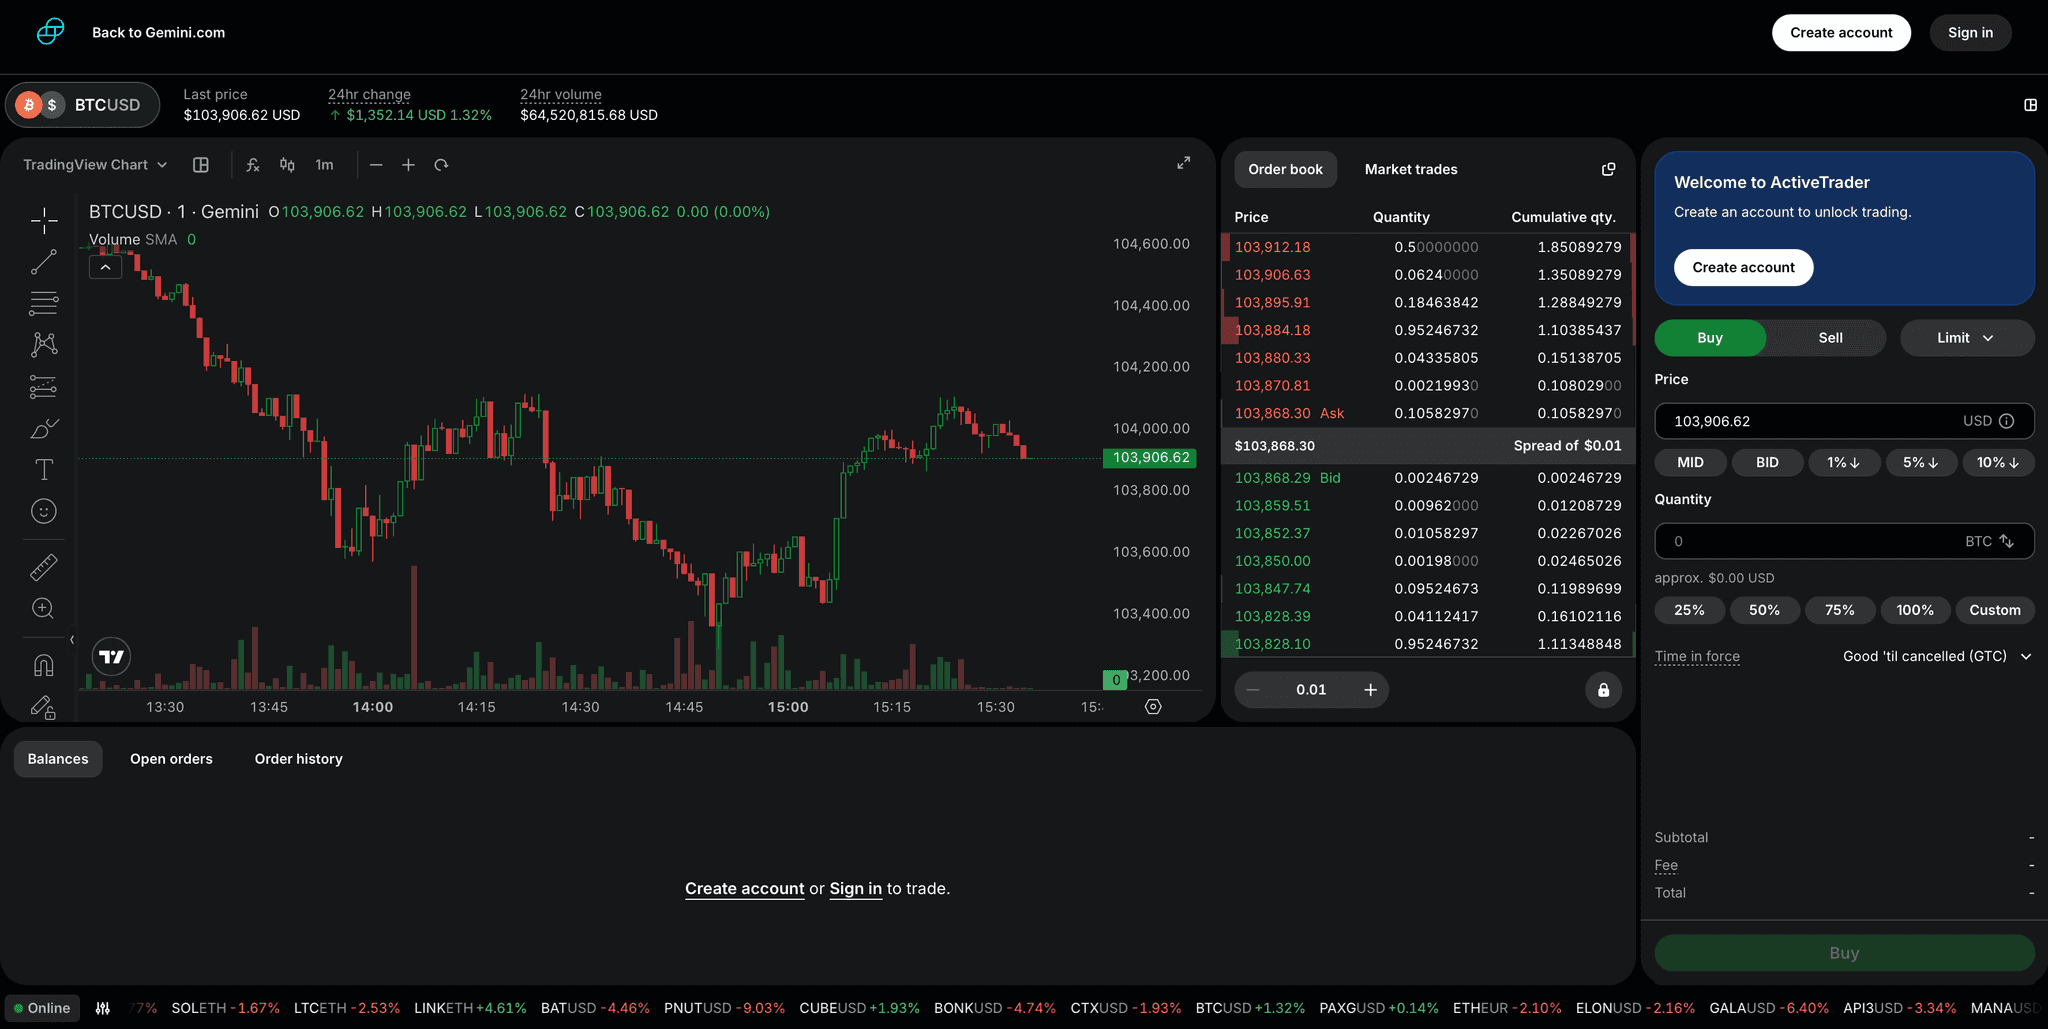Open the XABCD pattern tool

tap(44, 343)
